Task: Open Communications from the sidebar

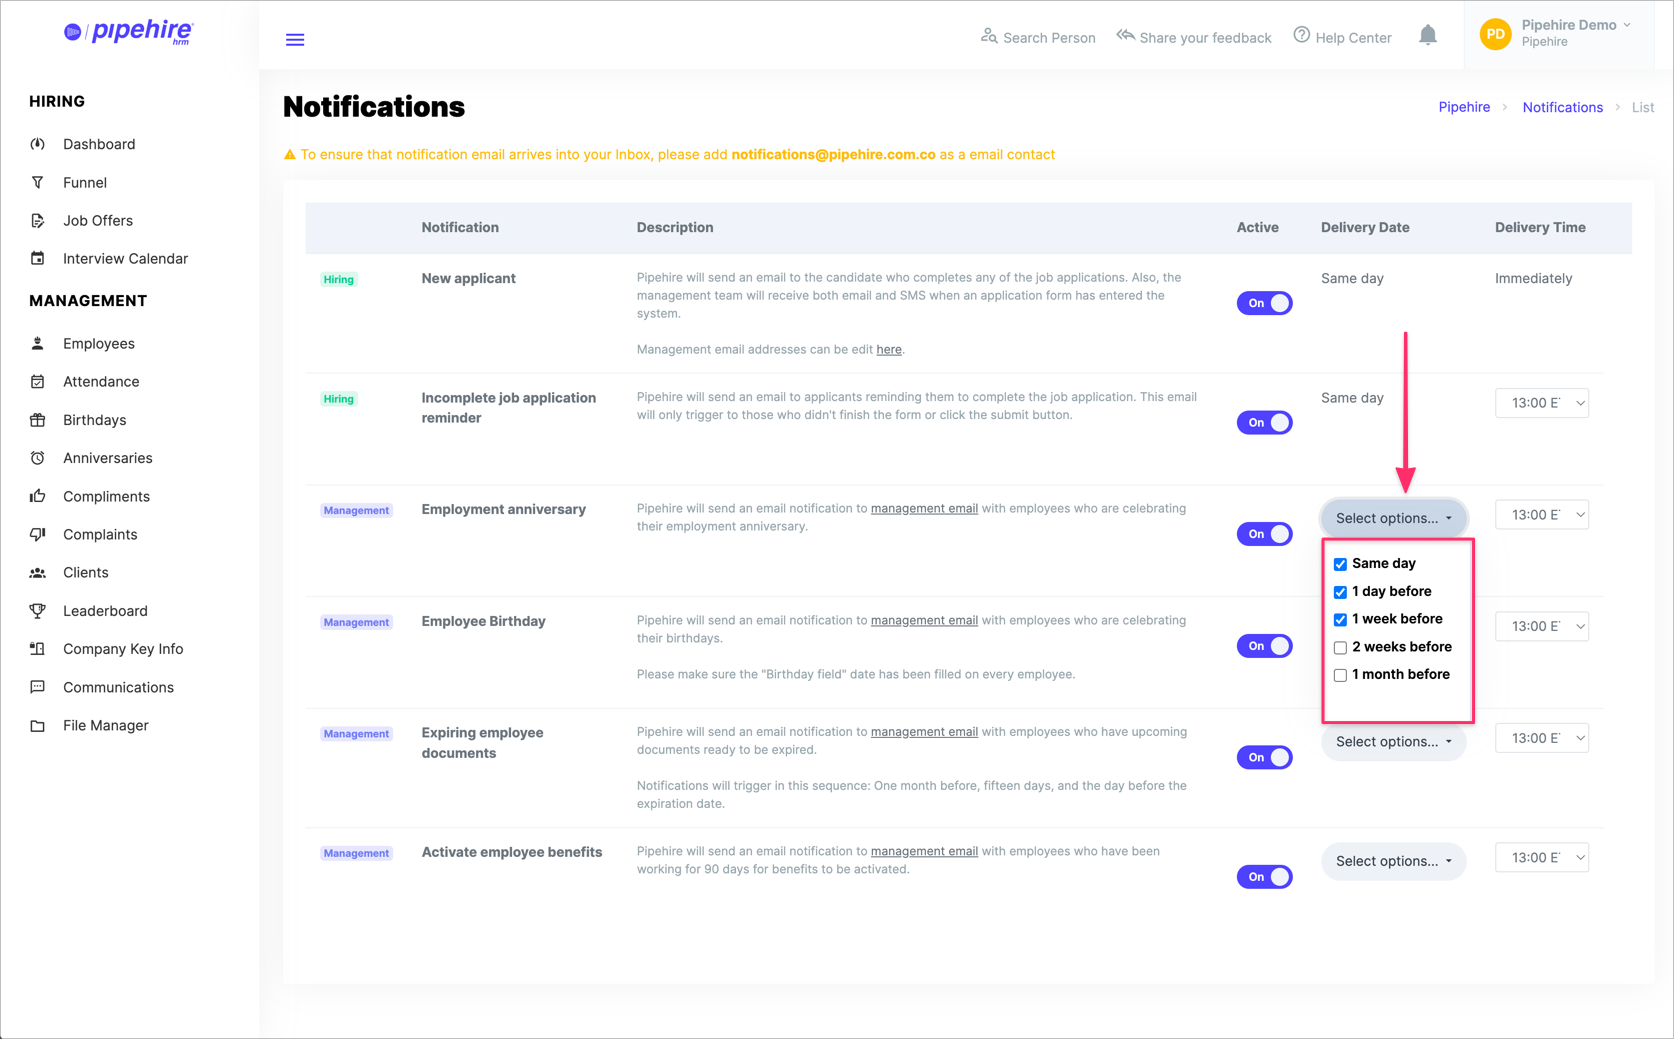Action: point(118,687)
